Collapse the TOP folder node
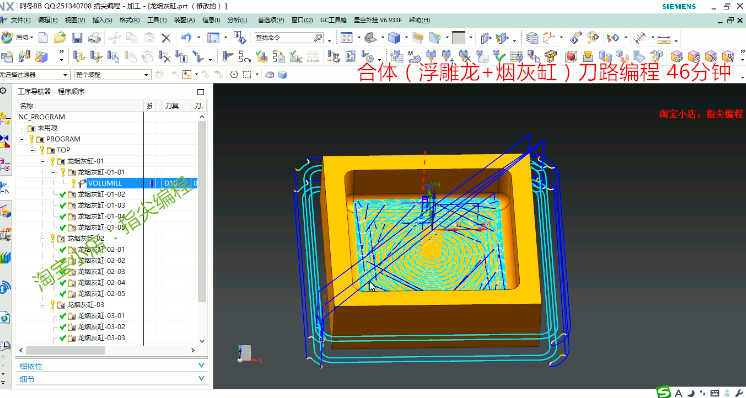Screen dimensions: 746x398 click(x=33, y=150)
